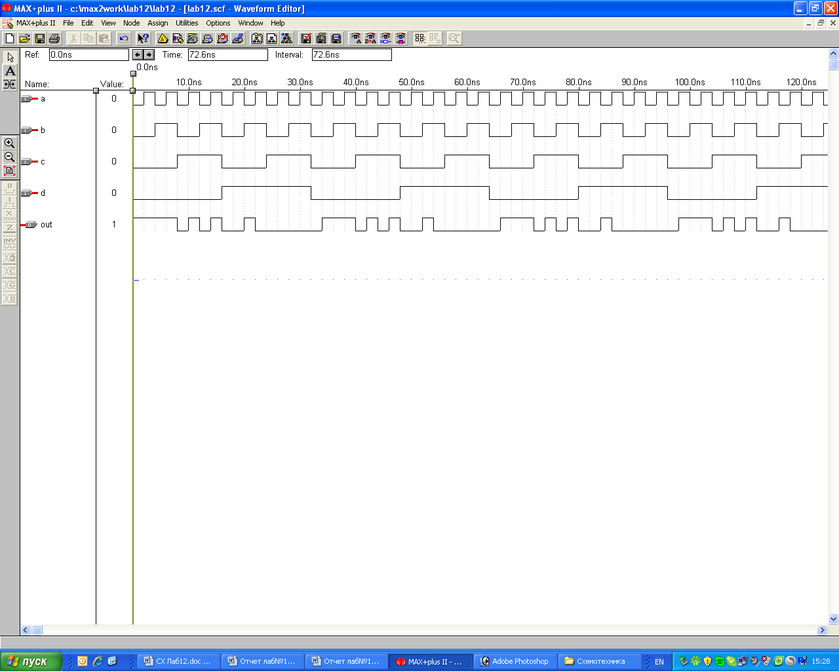The height and width of the screenshot is (671, 839).
Task: Open the Assign menu
Action: 157,23
